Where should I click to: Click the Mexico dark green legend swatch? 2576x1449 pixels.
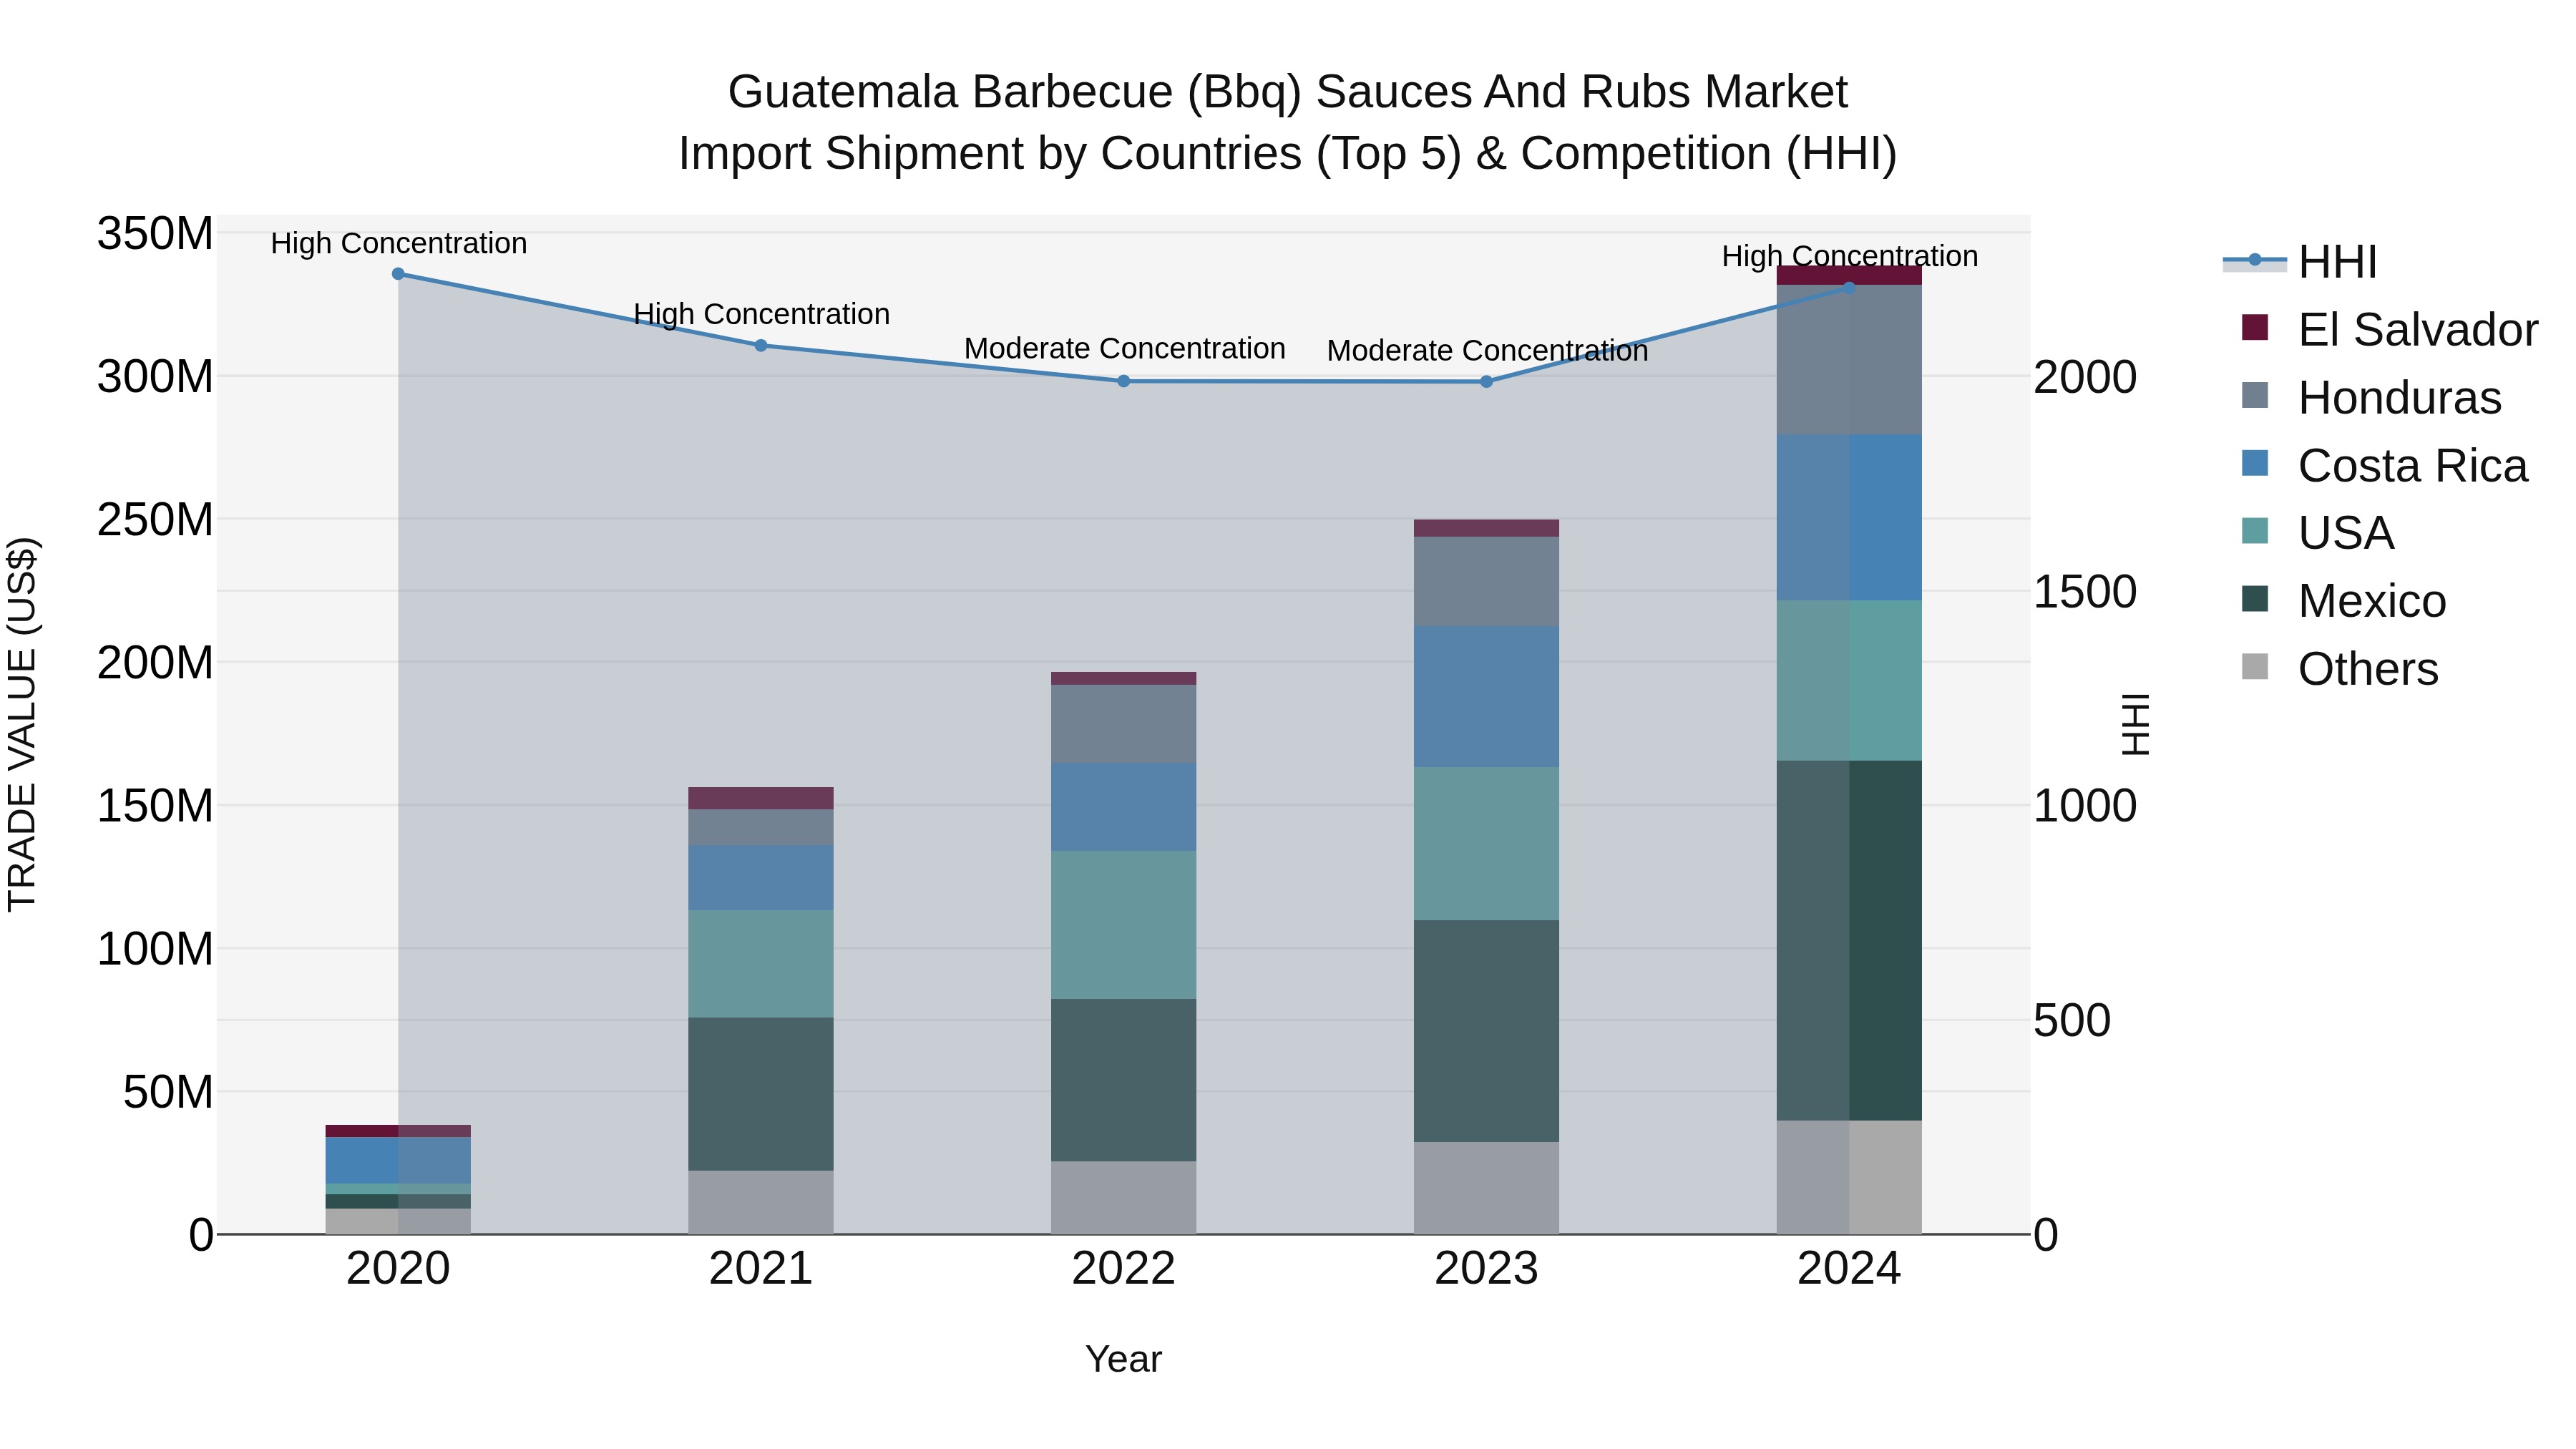click(2255, 598)
